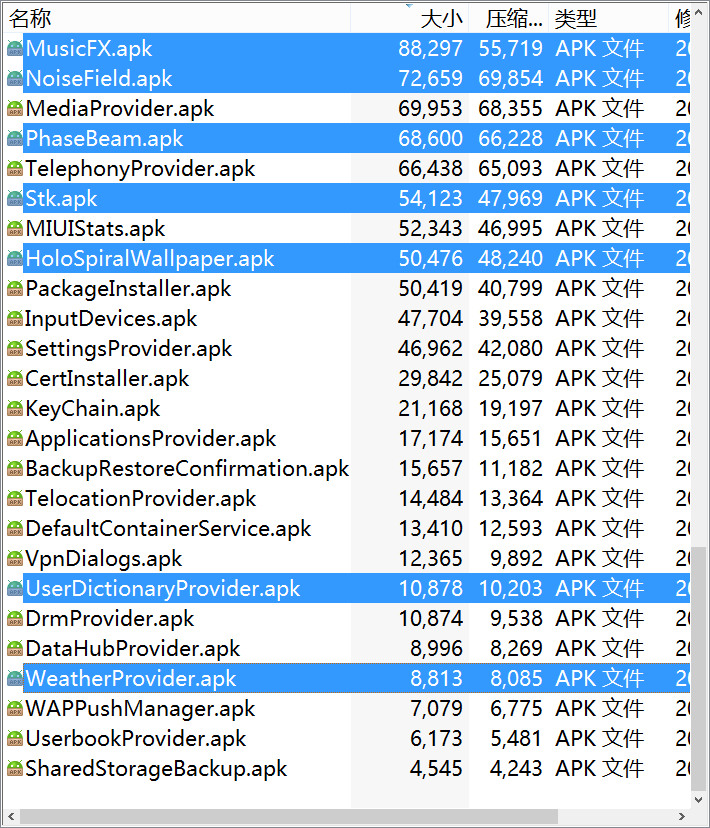
Task: Click the size value 88,297
Action: pos(430,49)
